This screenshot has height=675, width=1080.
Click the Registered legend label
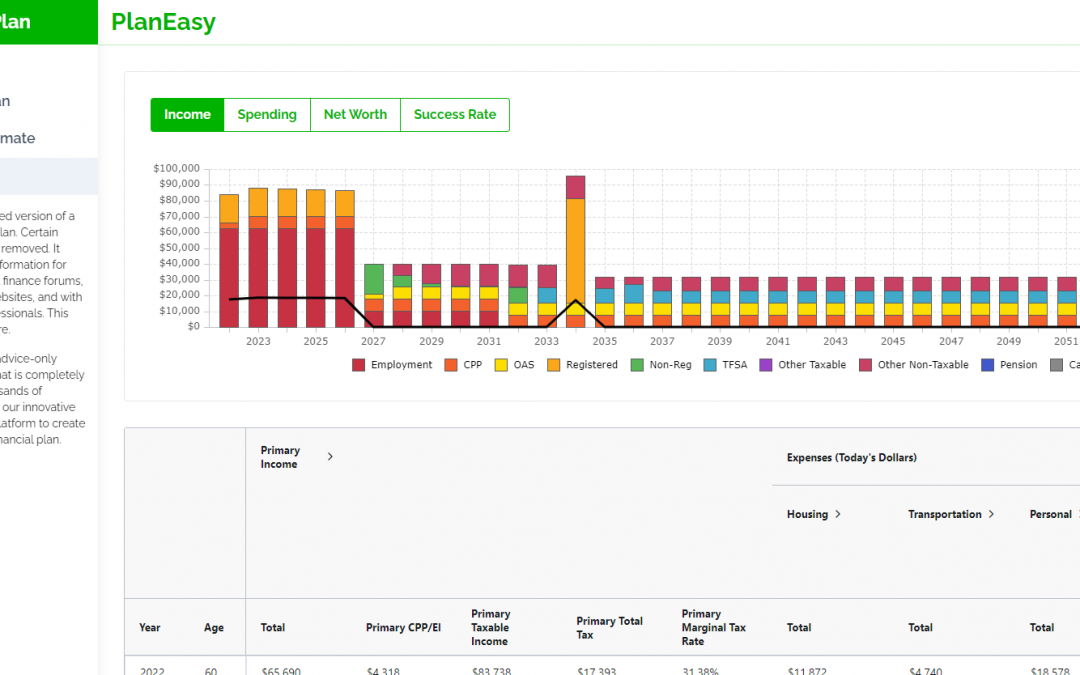tap(592, 365)
